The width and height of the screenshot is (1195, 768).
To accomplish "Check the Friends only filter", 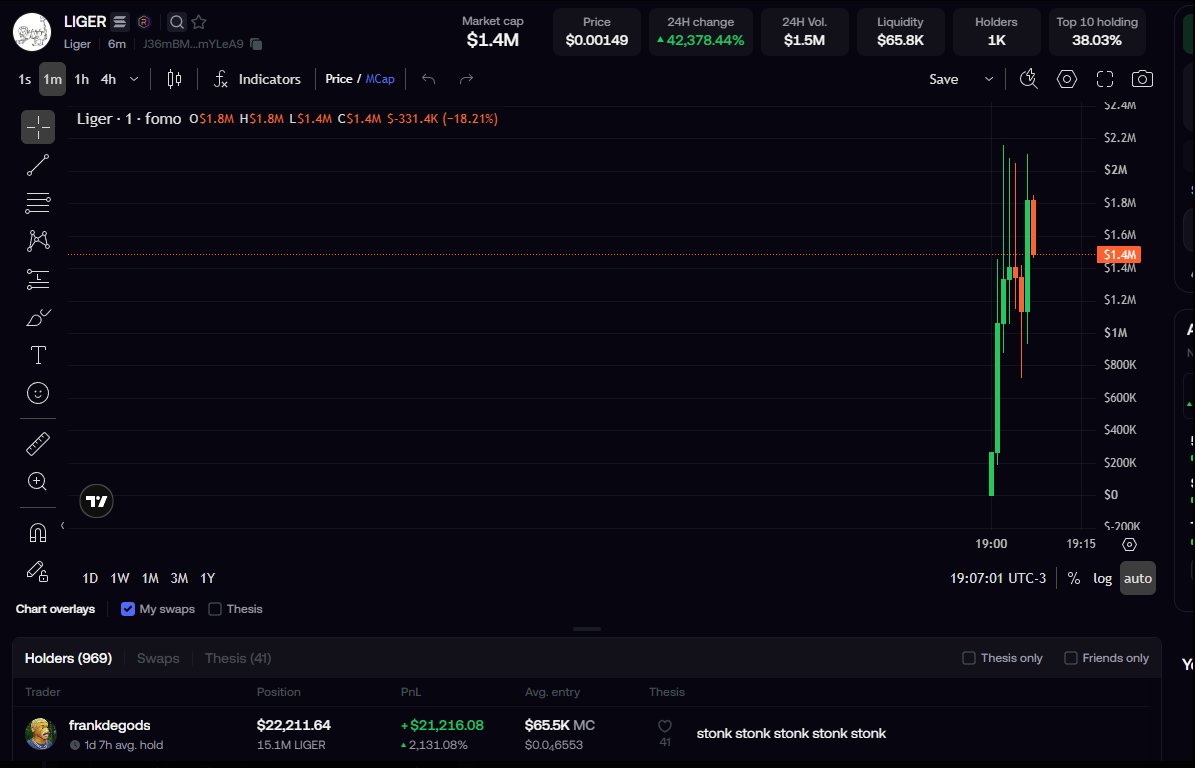I will [x=1071, y=658].
